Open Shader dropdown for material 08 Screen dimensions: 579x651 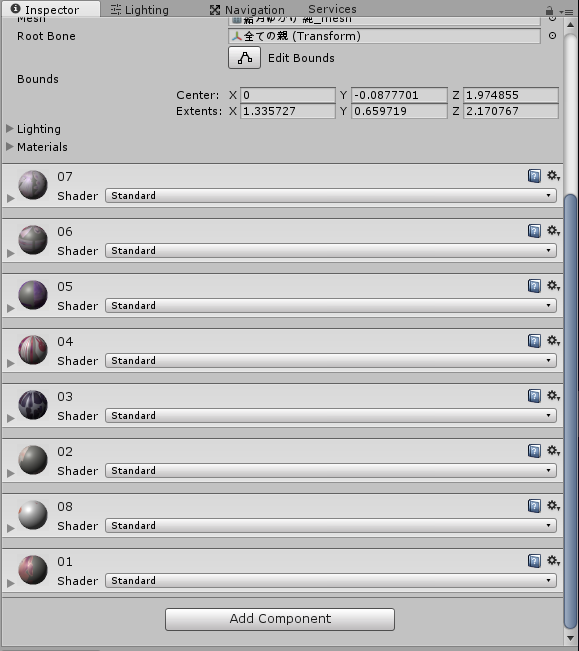point(331,526)
